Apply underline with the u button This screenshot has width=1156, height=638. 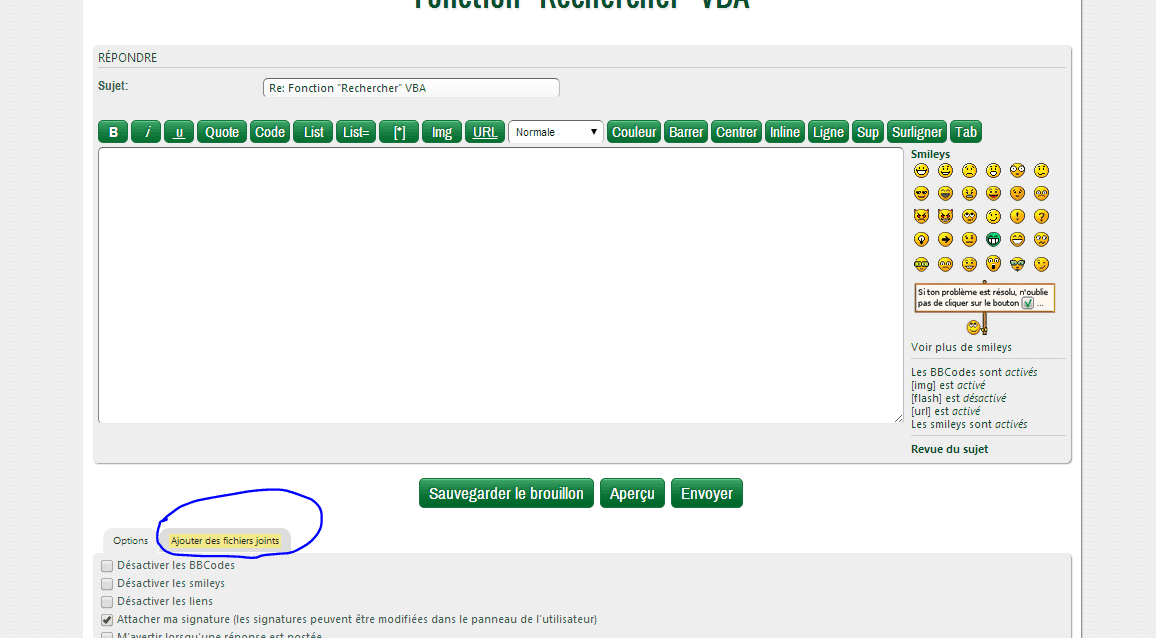(x=179, y=132)
